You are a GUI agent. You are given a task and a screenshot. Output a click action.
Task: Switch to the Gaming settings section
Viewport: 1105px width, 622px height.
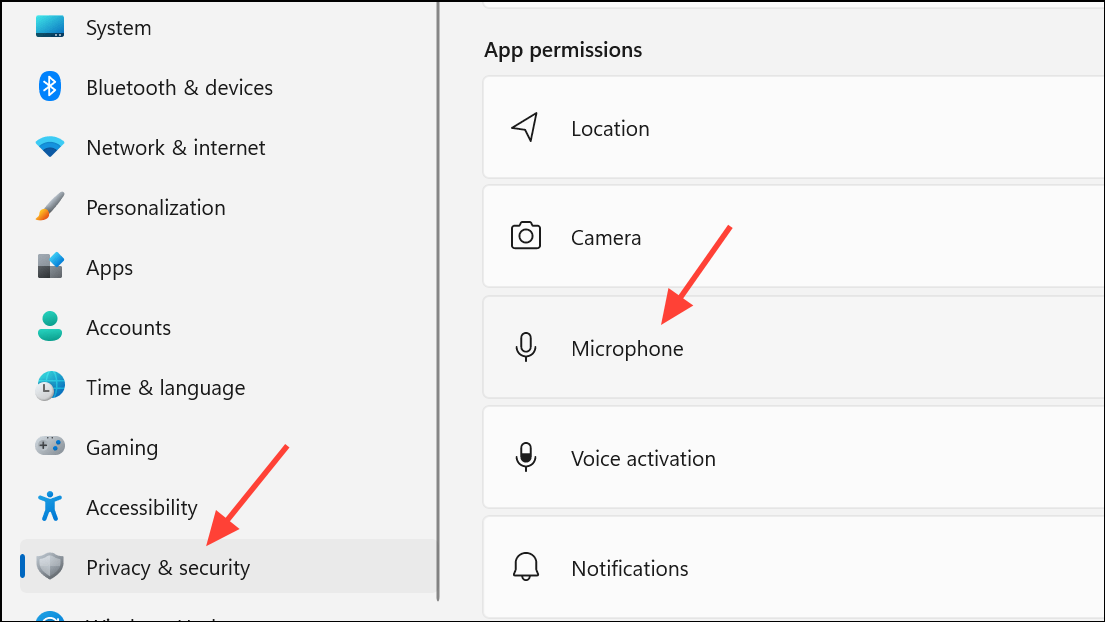pyautogui.click(x=121, y=447)
